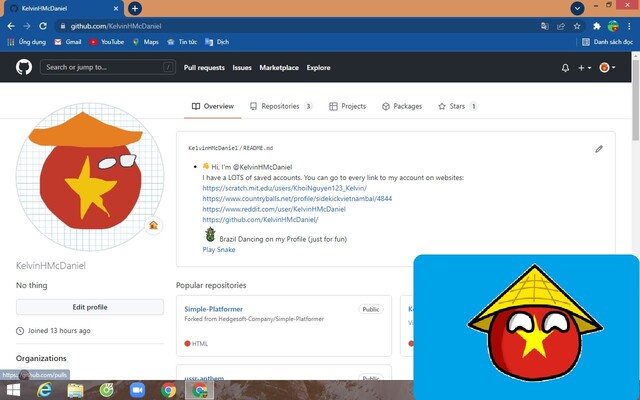640x400 pixels.
Task: Open the scratch.mit.edu profile link
Action: 284,188
